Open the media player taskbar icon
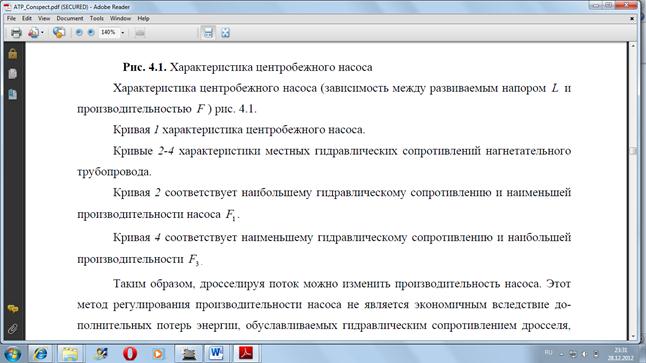Image resolution: width=646 pixels, height=363 pixels. coord(158,354)
